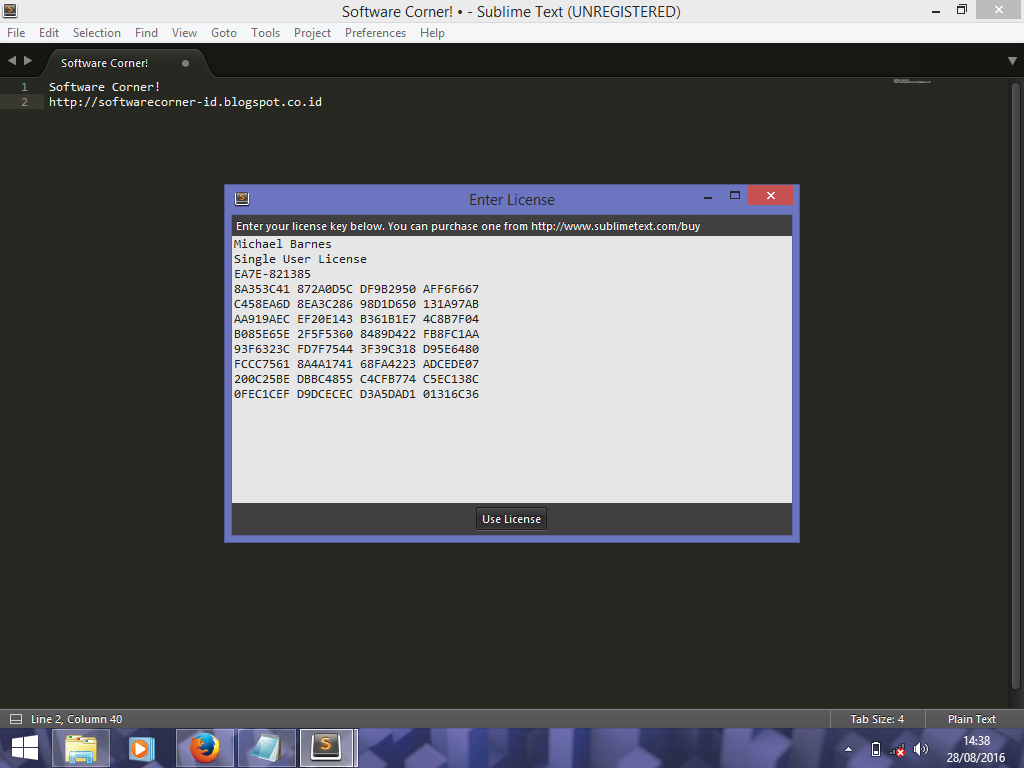Show hidden system tray icons
Viewport: 1024px width, 768px height.
pyautogui.click(x=848, y=749)
